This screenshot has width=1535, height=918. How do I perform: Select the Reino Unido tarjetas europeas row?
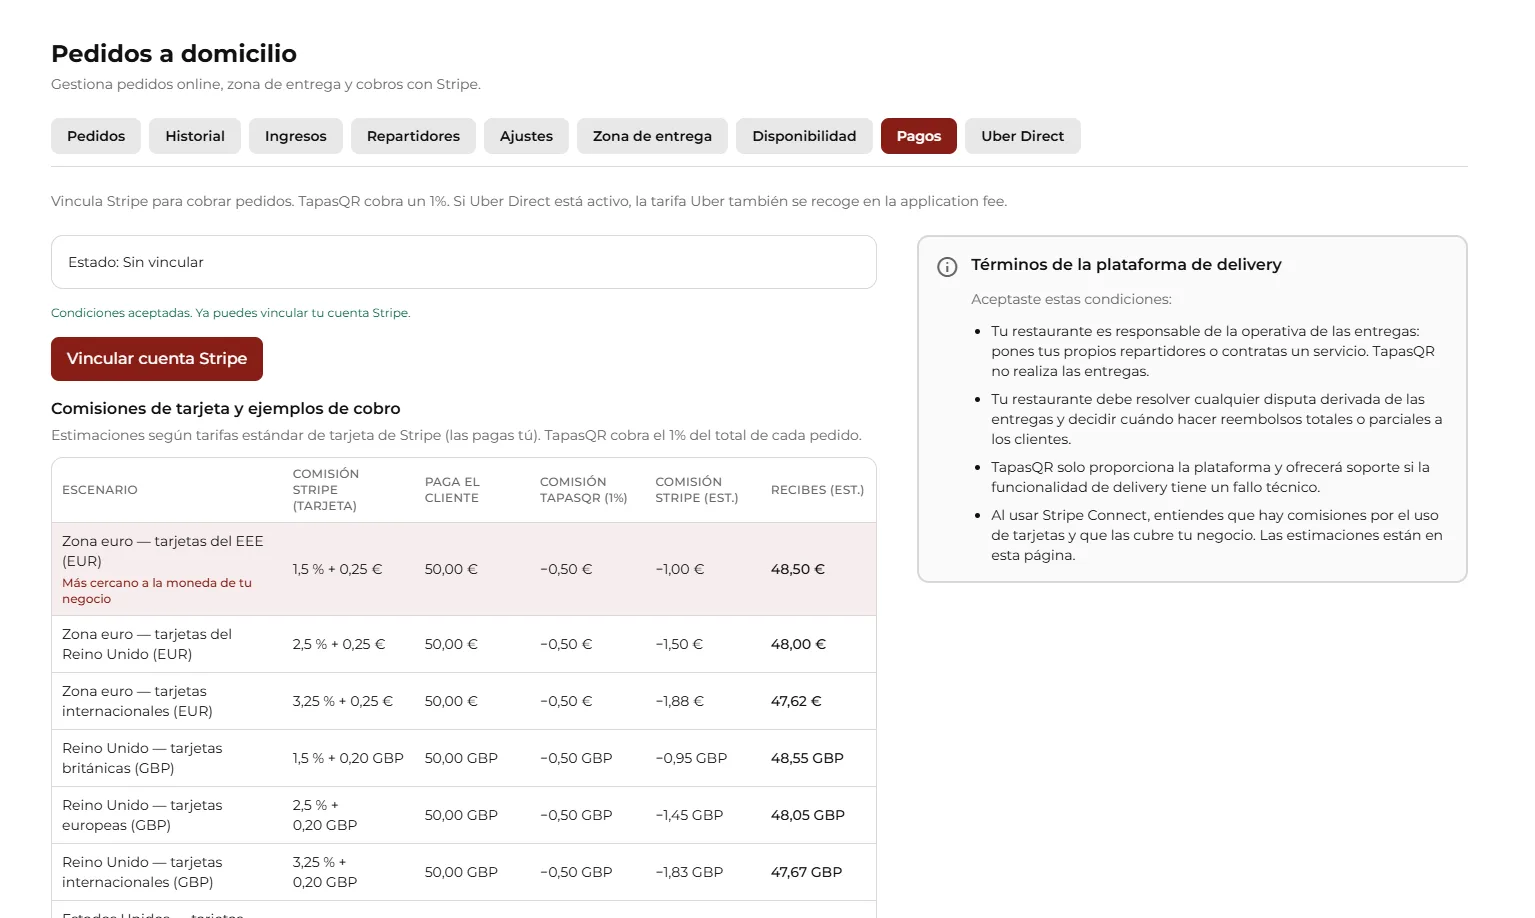click(x=464, y=815)
